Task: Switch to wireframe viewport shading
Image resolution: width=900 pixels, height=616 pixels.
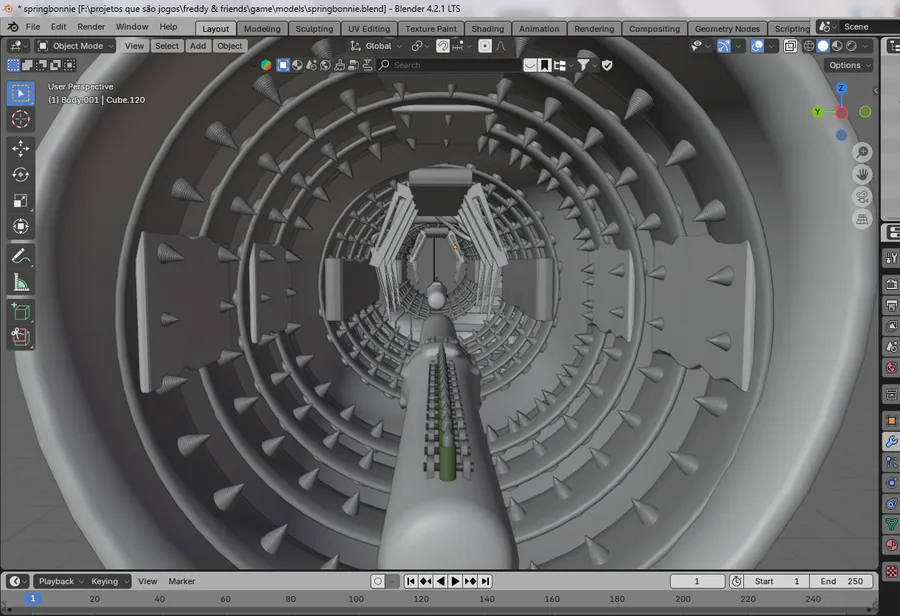Action: pos(809,46)
